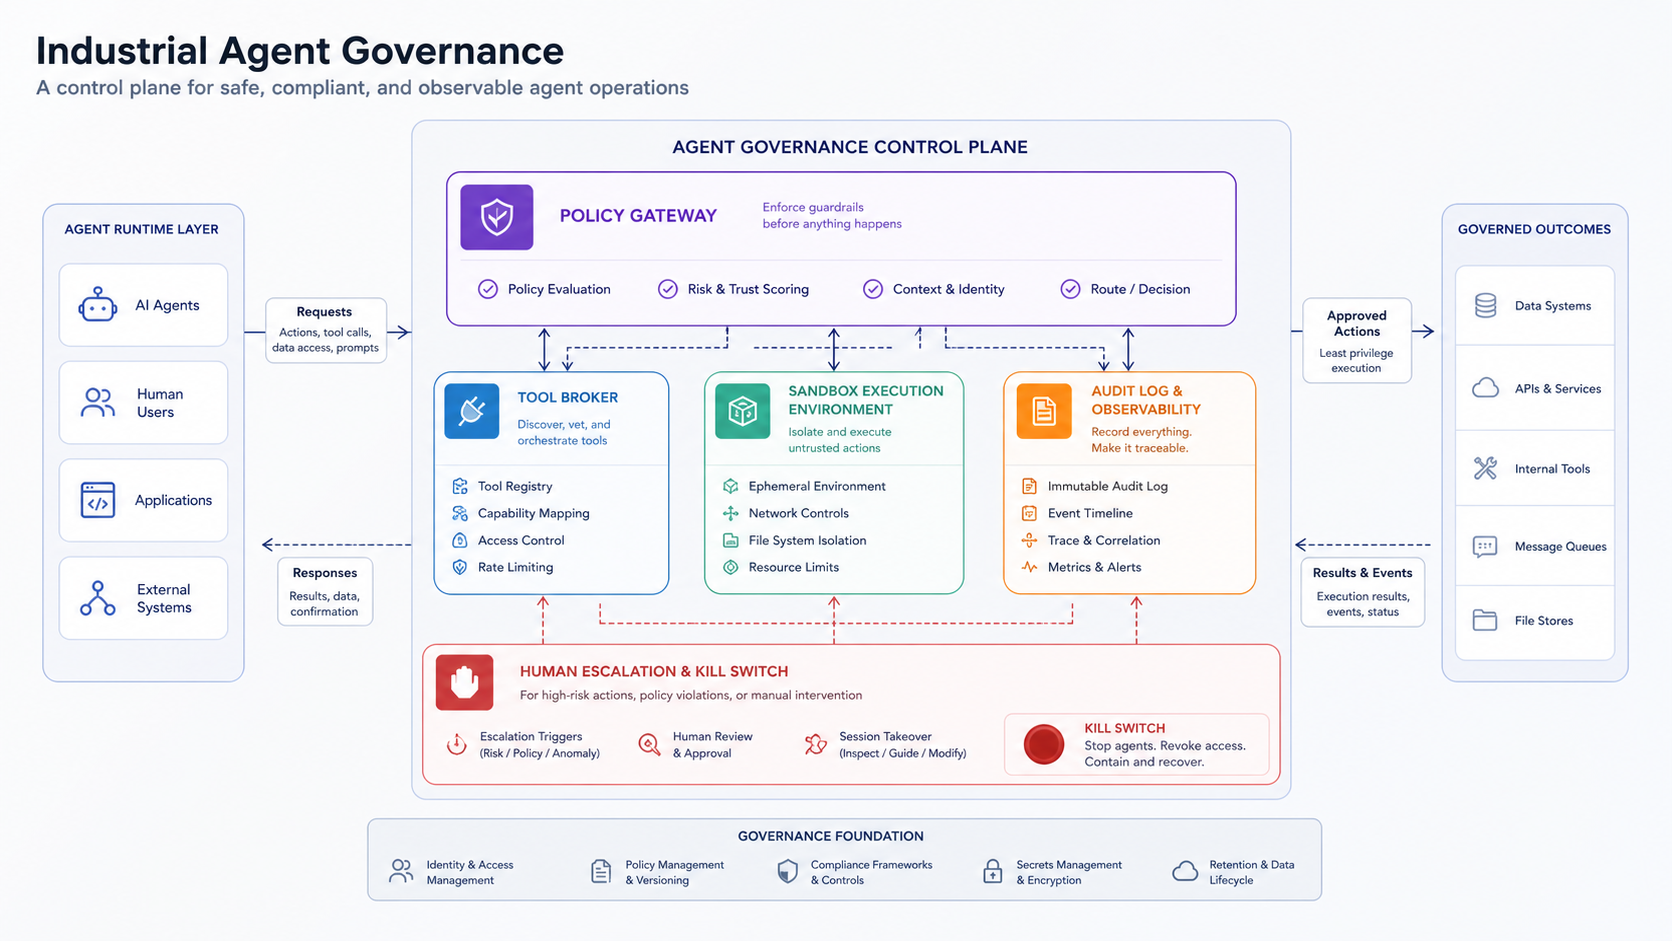Click the 'TOOL BROKER' heading
The width and height of the screenshot is (1672, 941).
568,397
